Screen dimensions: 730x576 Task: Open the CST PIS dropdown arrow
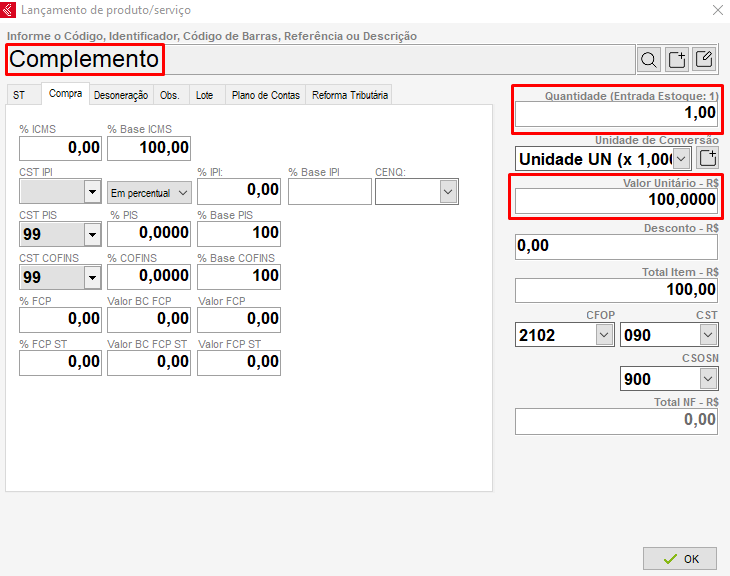(92, 235)
